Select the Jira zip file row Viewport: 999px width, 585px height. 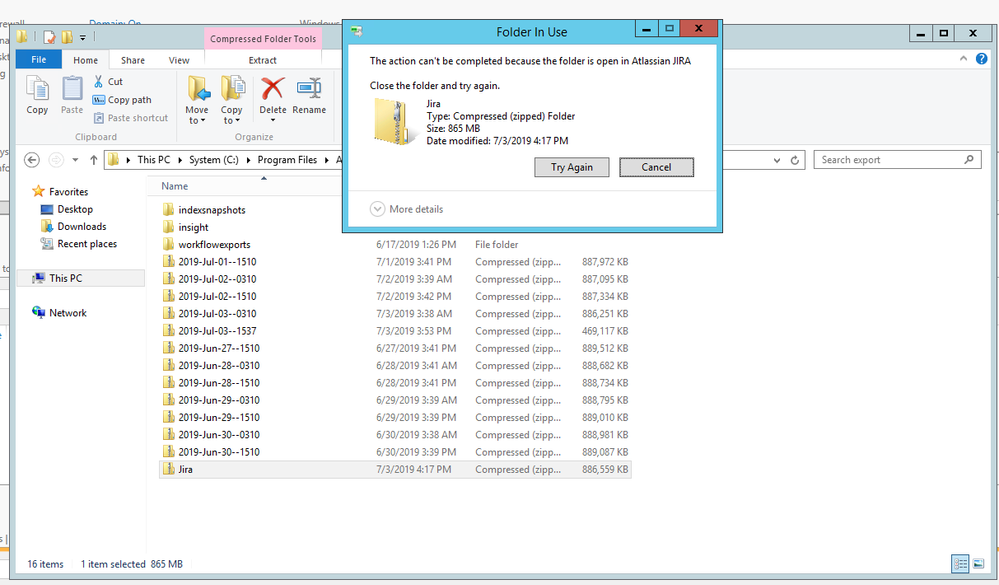[x=395, y=469]
